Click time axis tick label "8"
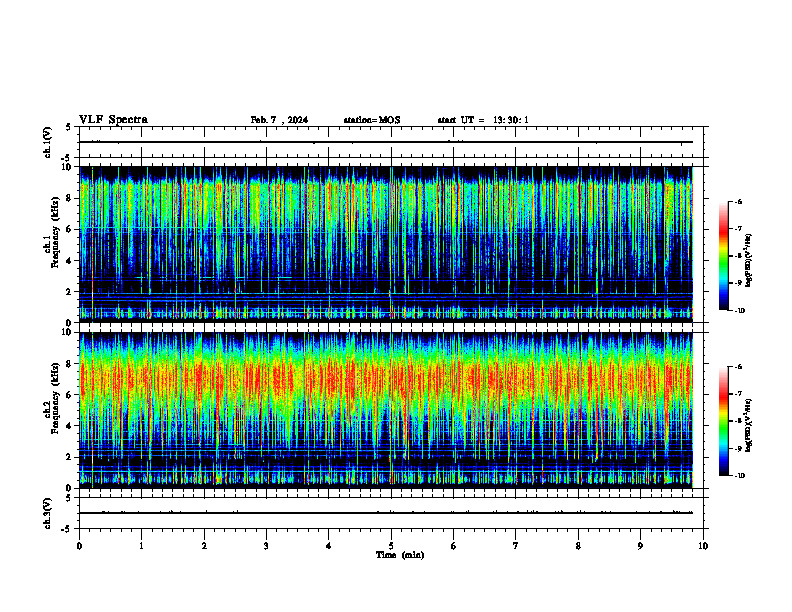Screen dimensions: 792x612 pos(578,546)
